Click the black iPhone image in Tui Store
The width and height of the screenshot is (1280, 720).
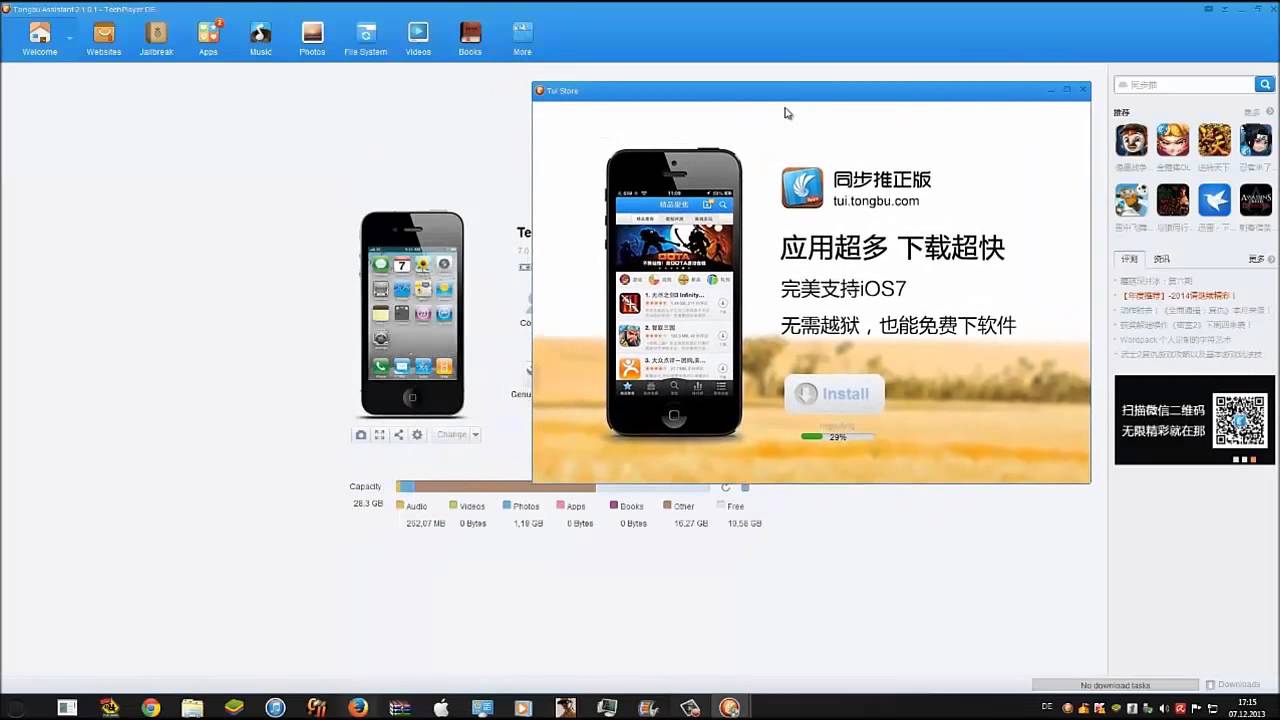674,292
